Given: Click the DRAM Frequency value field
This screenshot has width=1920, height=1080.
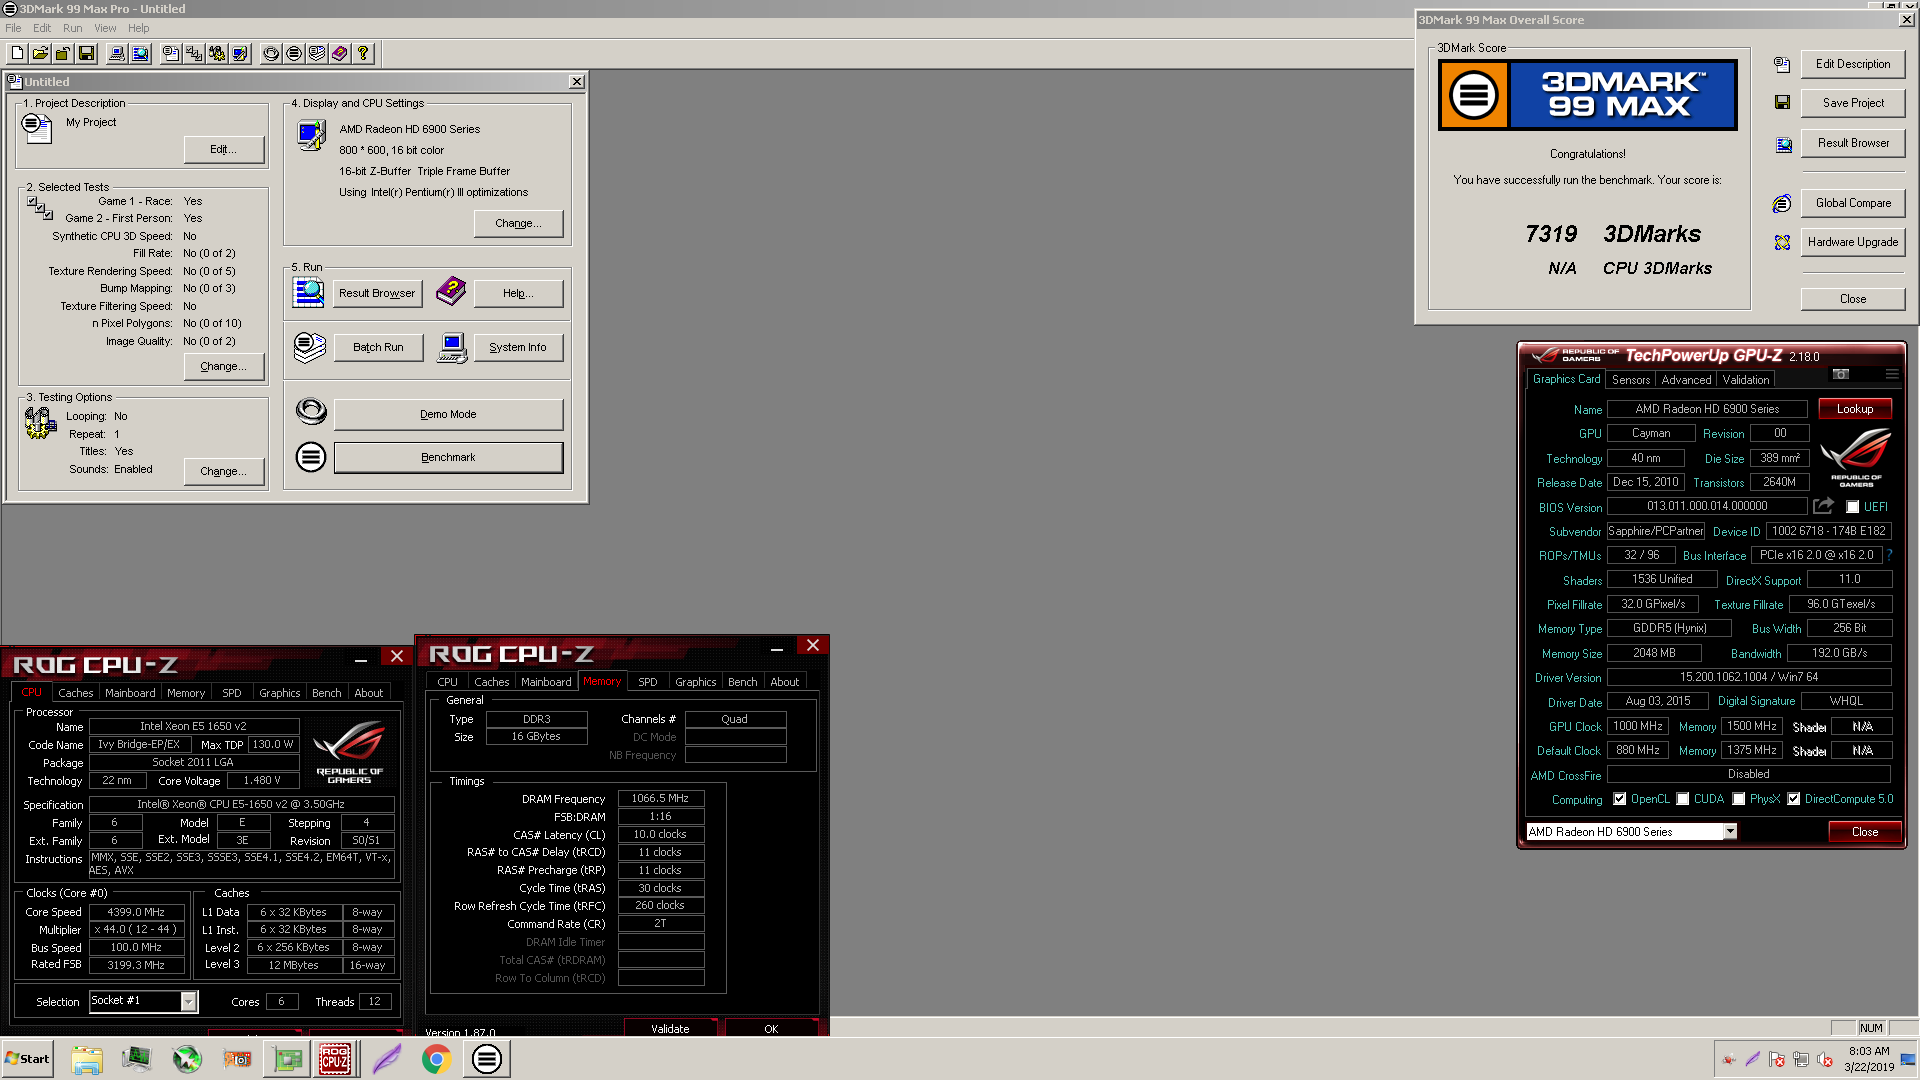Looking at the screenshot, I should 660,798.
